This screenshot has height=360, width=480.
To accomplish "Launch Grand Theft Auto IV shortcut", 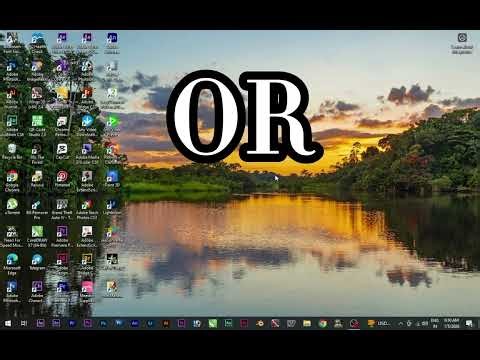I will [x=62, y=209].
